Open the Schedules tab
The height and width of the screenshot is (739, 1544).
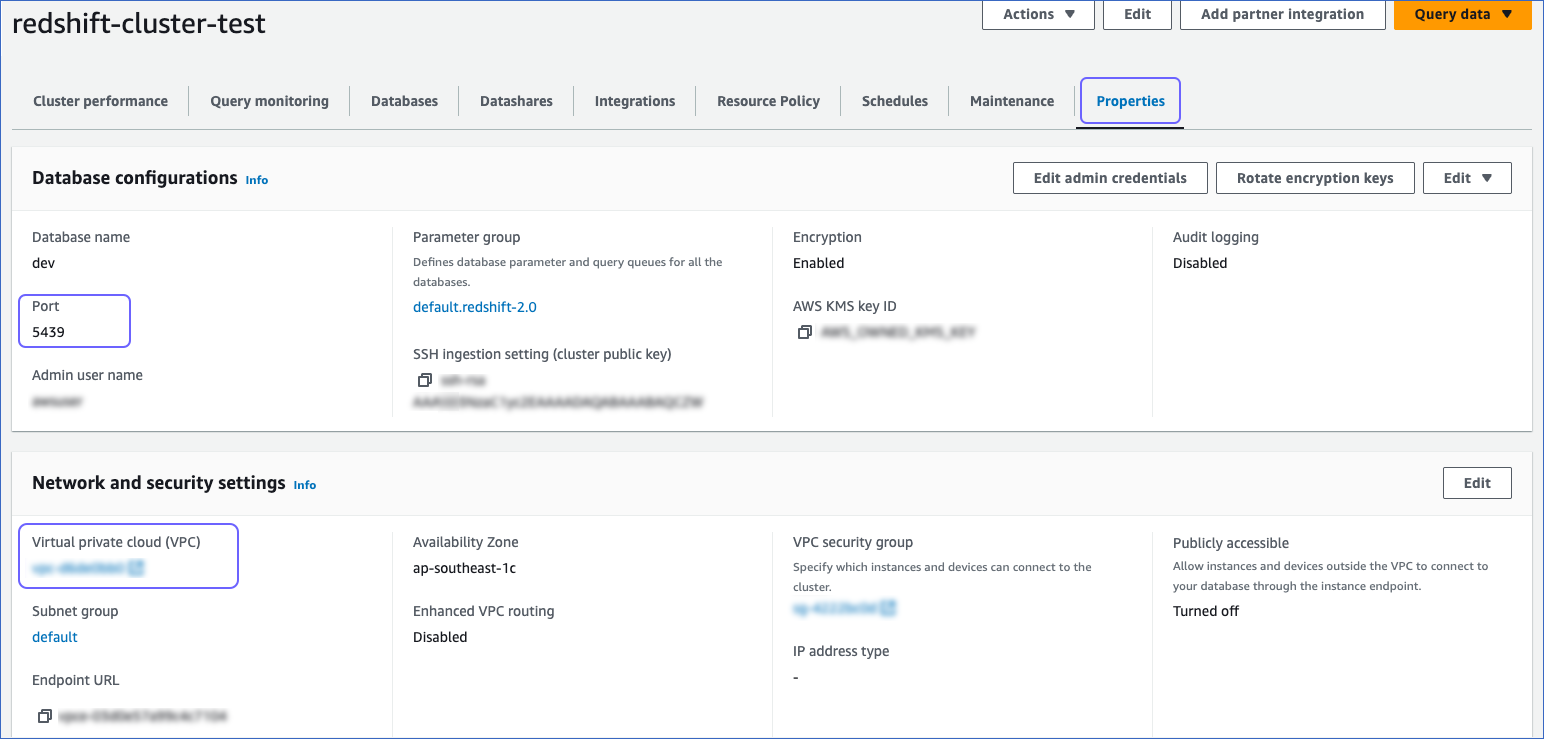(x=894, y=101)
